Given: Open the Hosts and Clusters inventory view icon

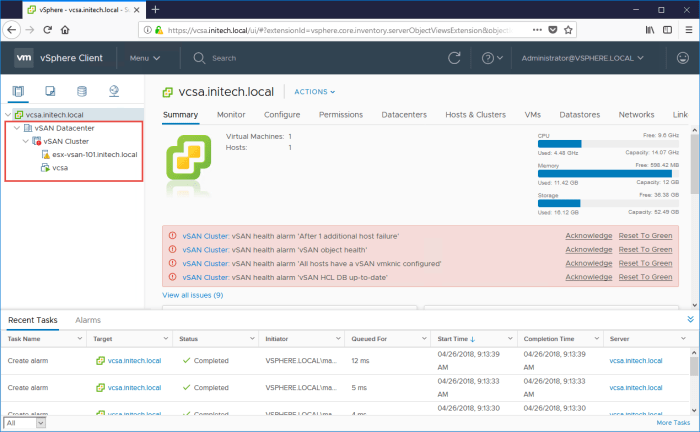Looking at the screenshot, I should (x=19, y=92).
